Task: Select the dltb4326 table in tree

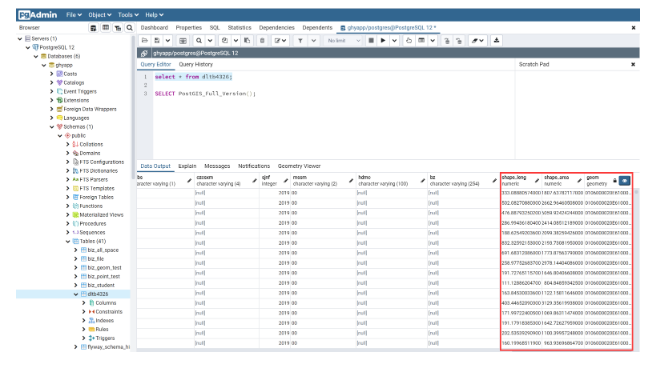Action: (x=98, y=294)
